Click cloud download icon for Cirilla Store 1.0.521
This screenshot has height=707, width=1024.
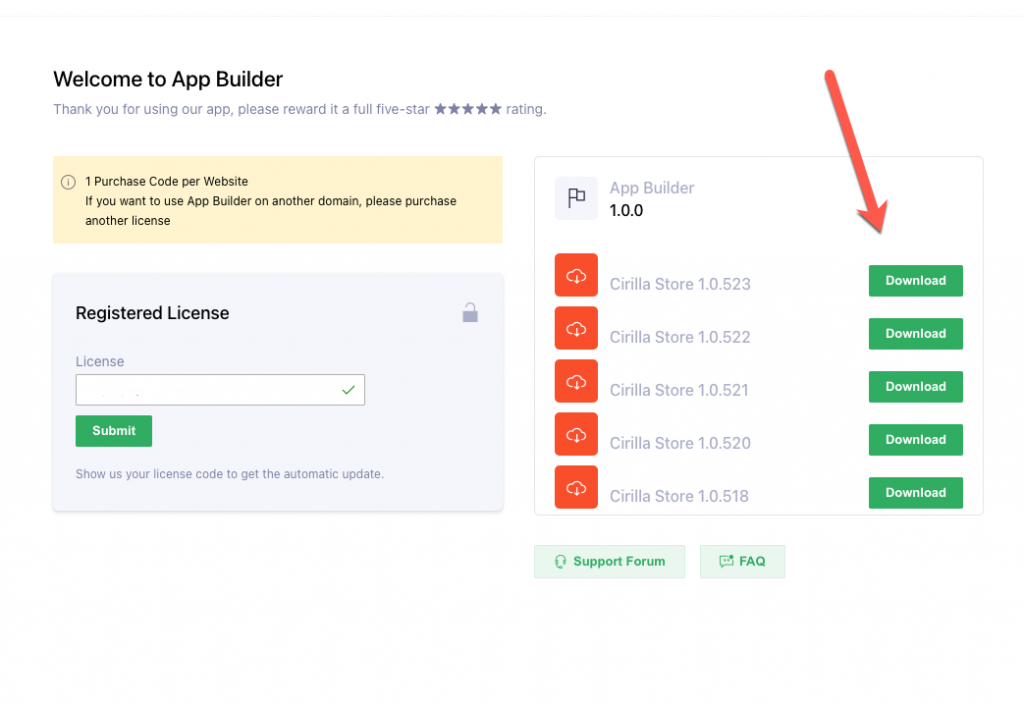tap(576, 381)
